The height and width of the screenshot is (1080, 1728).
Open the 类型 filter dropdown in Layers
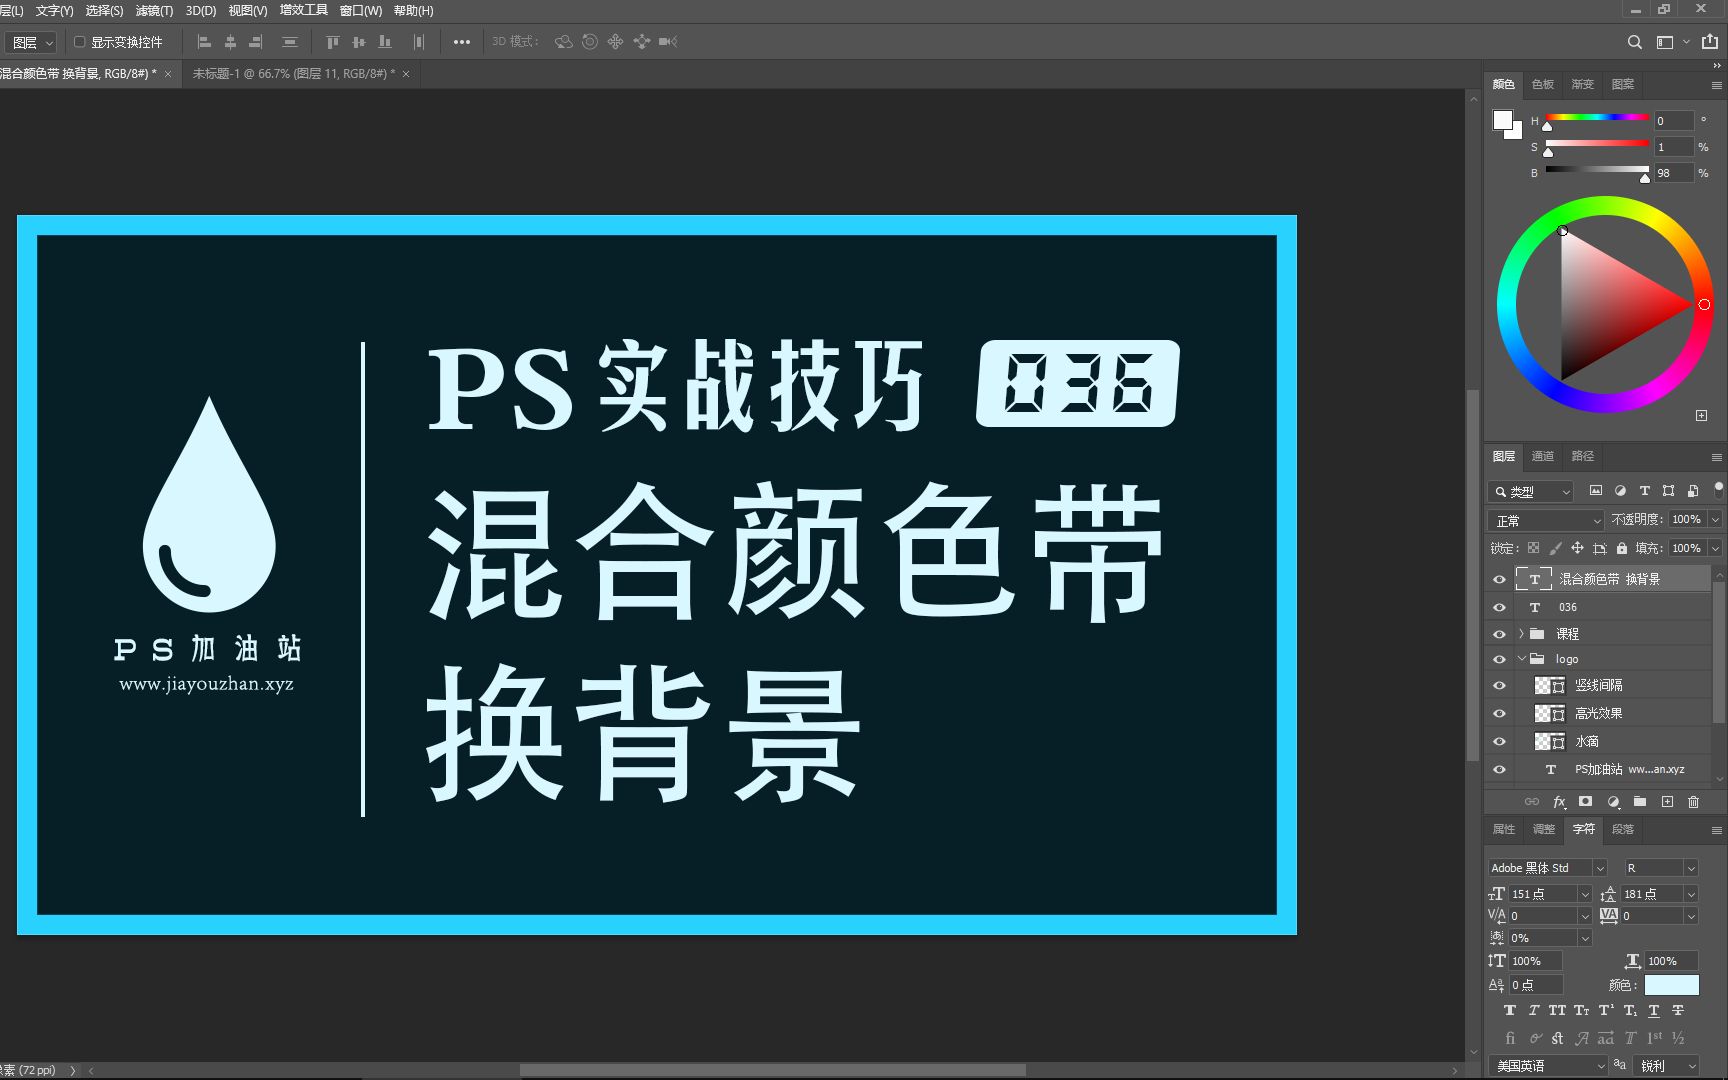[1531, 491]
